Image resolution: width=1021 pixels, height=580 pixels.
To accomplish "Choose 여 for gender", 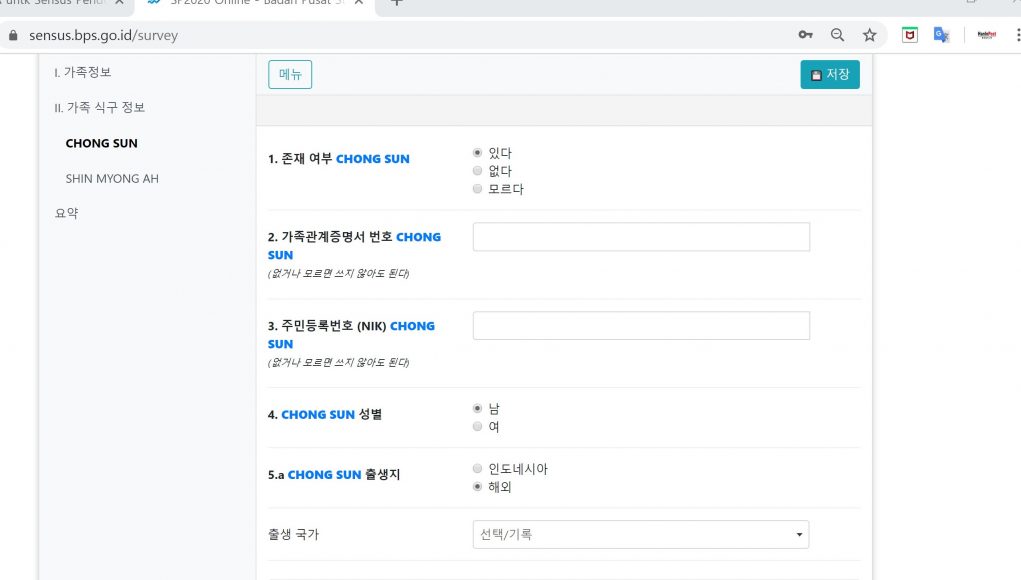I will coord(477,427).
